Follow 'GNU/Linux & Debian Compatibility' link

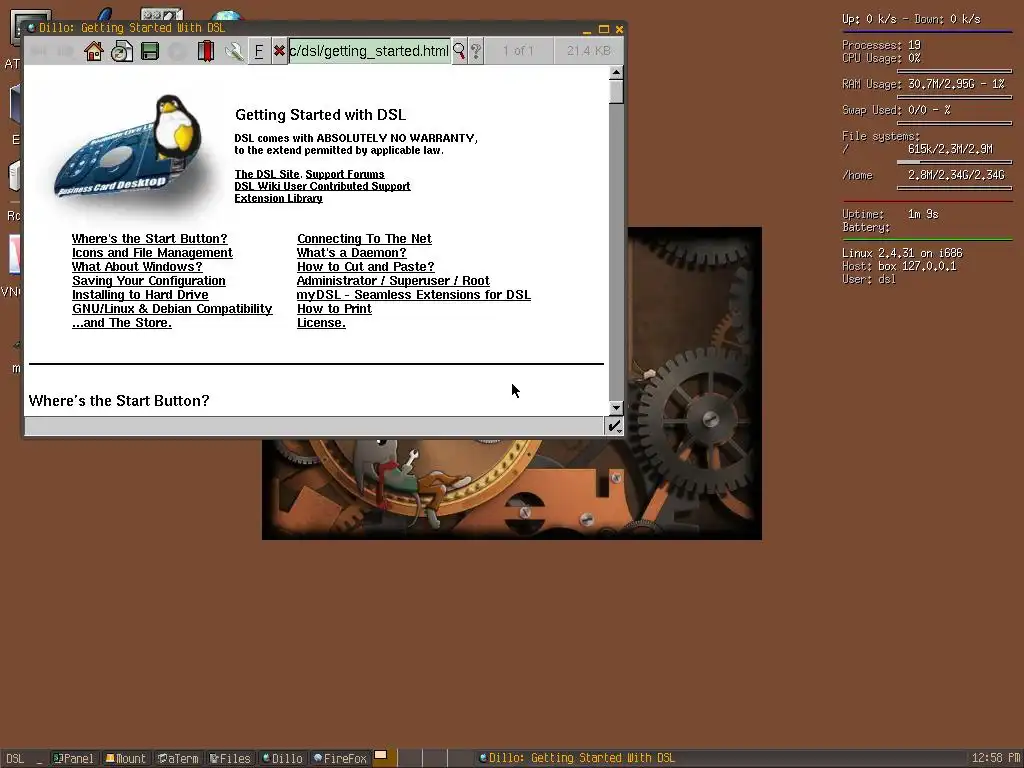coord(172,308)
